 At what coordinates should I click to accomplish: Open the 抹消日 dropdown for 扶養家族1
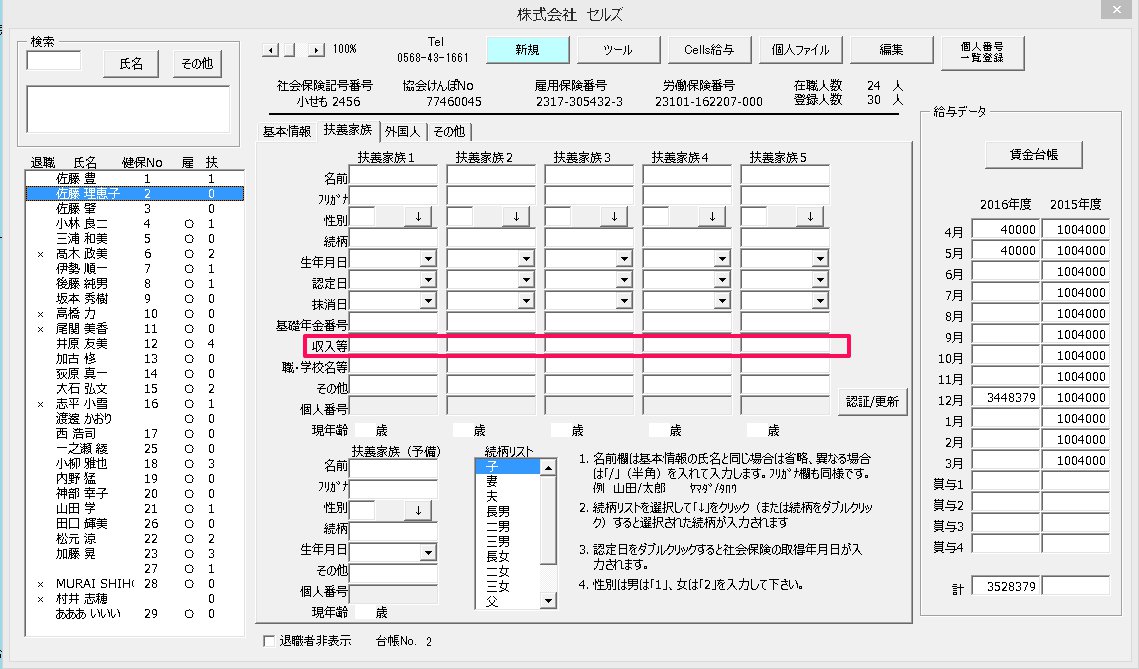(429, 301)
